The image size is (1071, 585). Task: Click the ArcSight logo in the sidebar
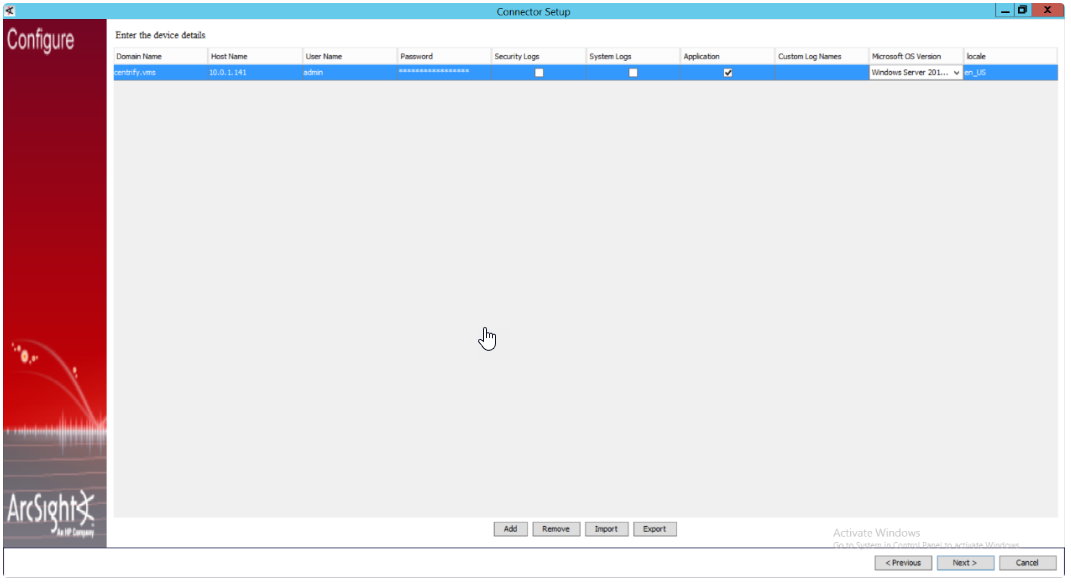point(54,512)
